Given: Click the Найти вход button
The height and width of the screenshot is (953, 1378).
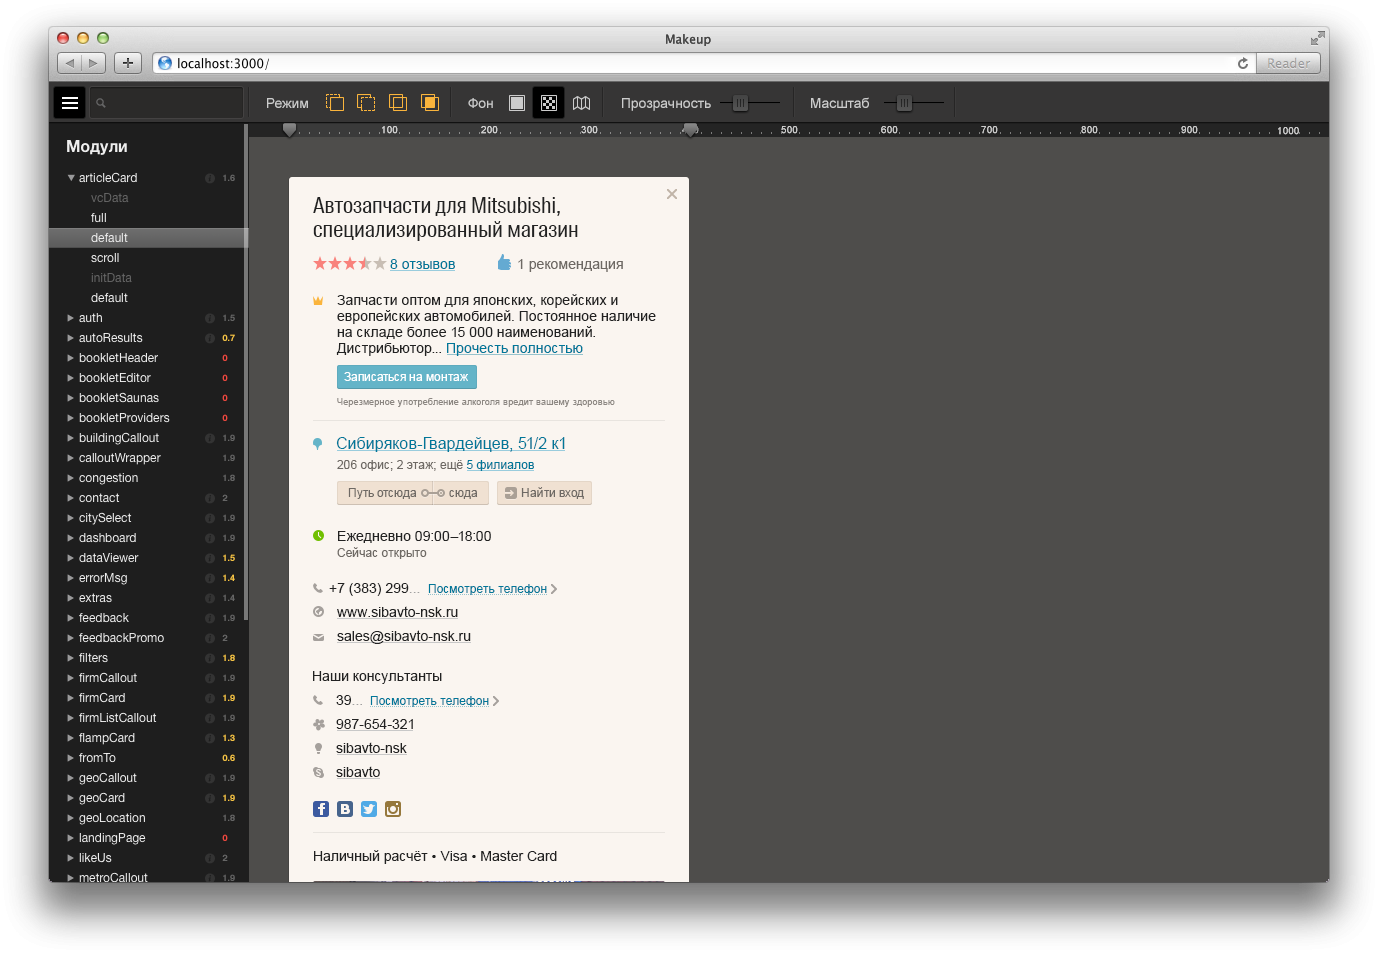Looking at the screenshot, I should pos(544,493).
